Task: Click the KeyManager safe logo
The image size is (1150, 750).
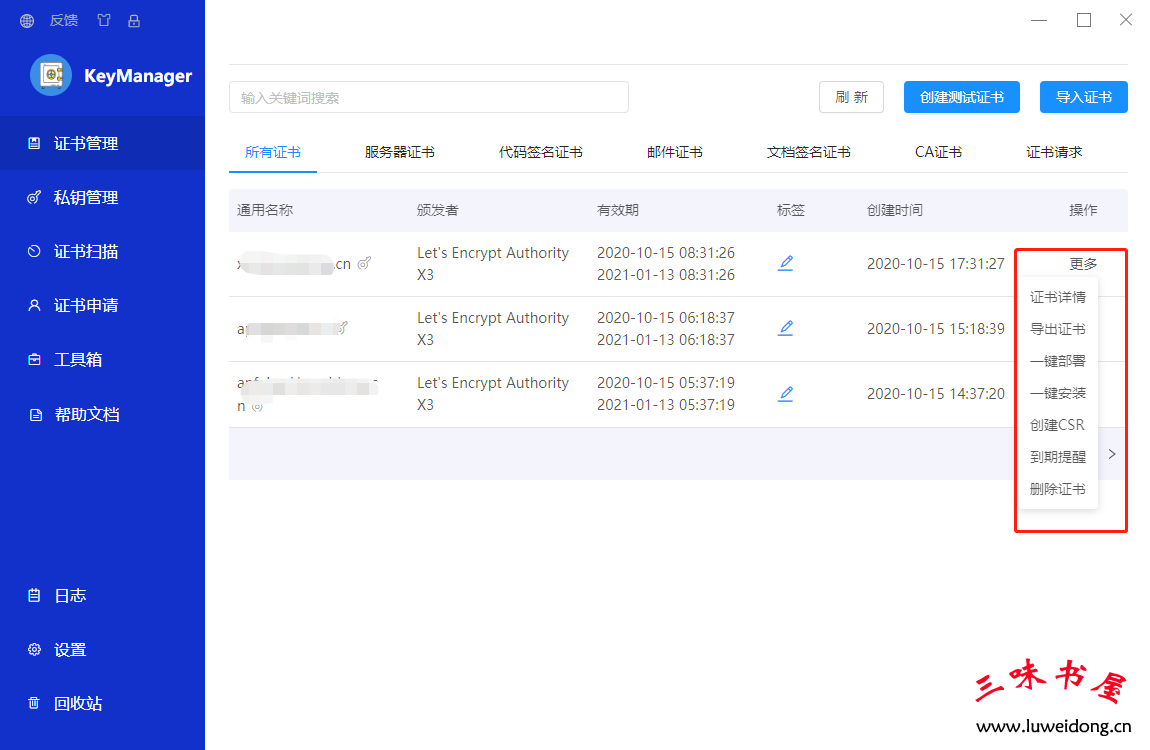Action: tap(51, 75)
